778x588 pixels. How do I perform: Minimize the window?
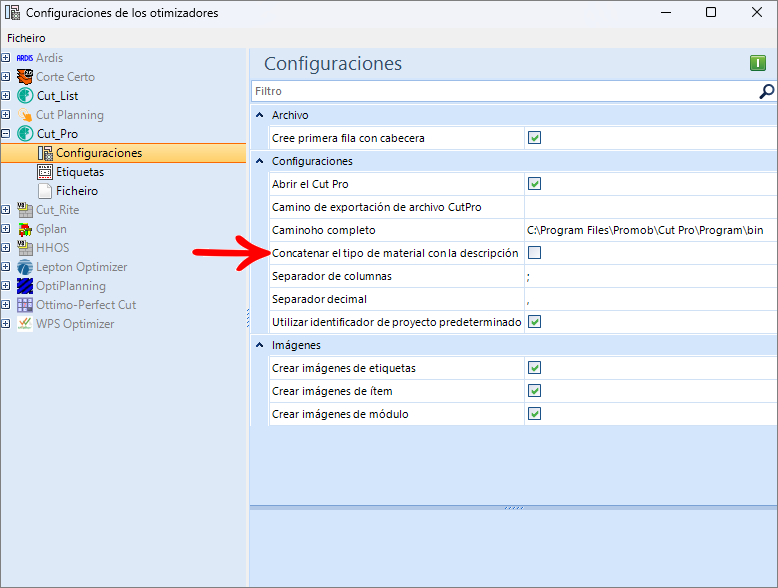(666, 12)
